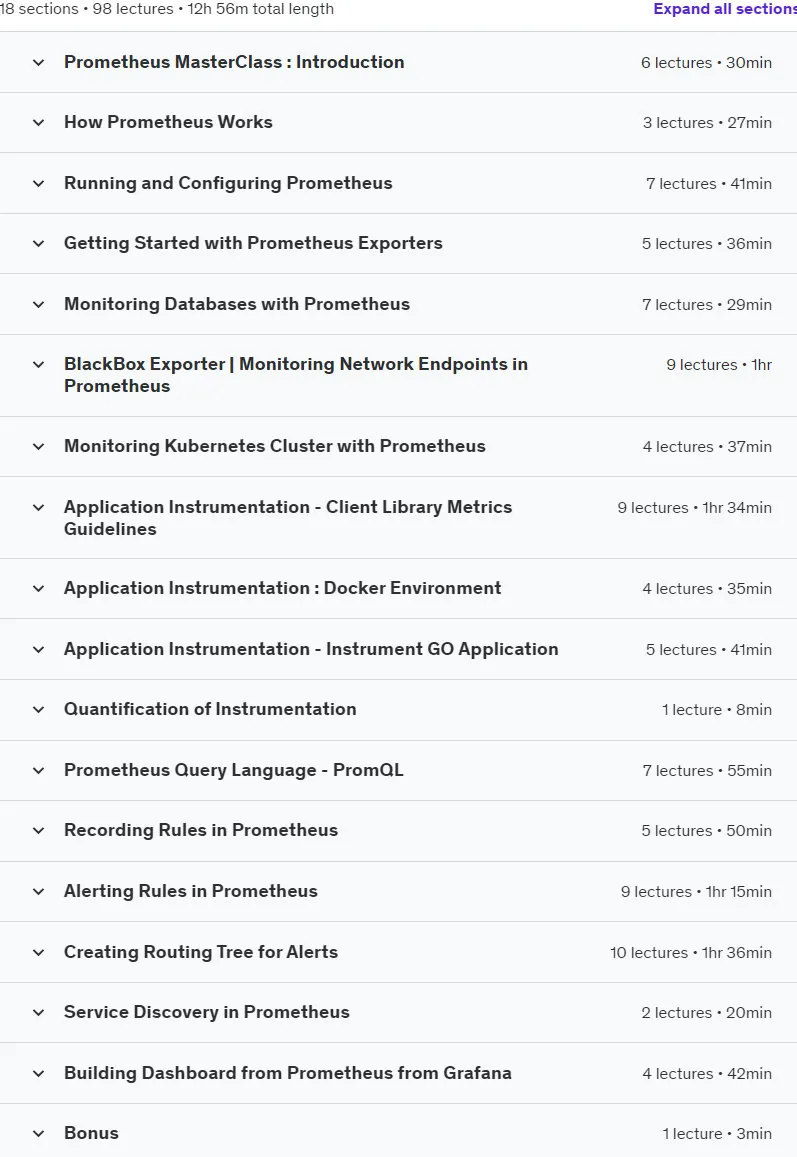
Task: Expand the BlackBox Exporter section chevron
Action: [x=38, y=365]
